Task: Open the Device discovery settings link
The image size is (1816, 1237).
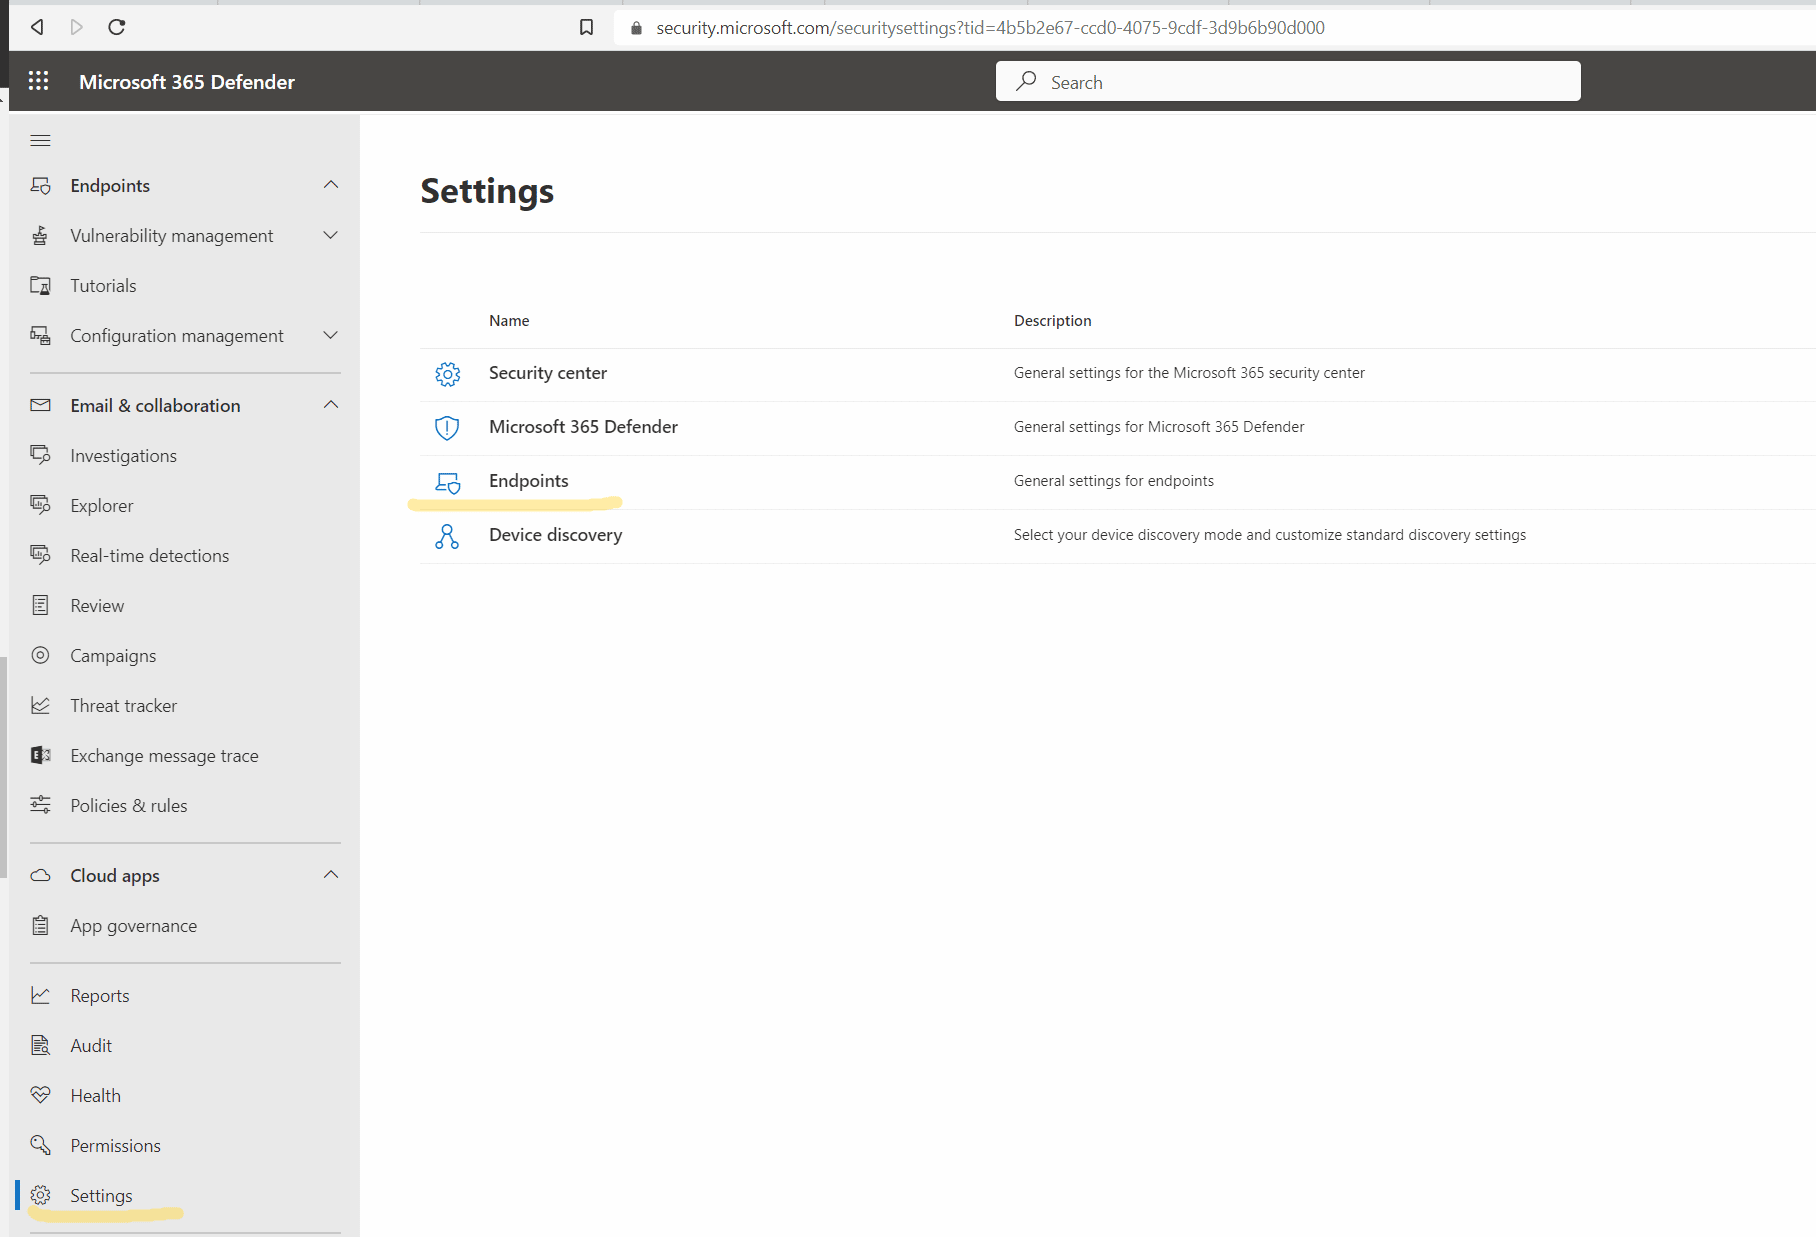Action: tap(555, 534)
